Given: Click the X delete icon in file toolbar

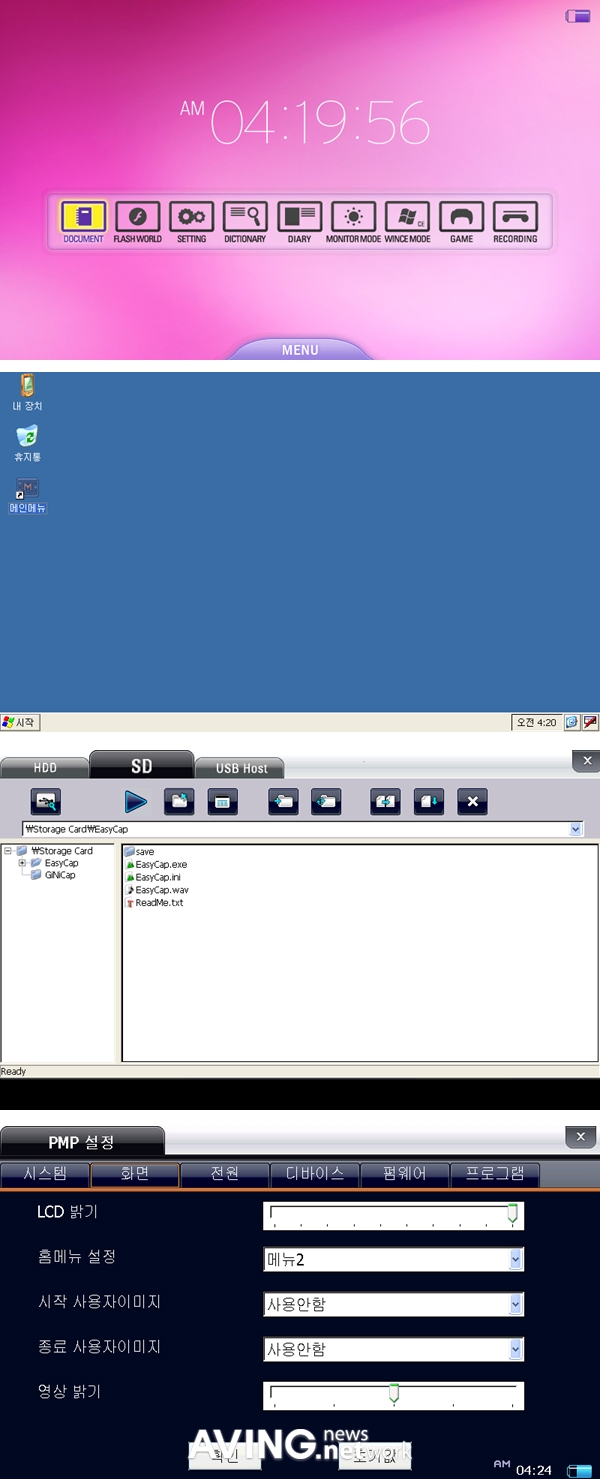Looking at the screenshot, I should pyautogui.click(x=472, y=801).
